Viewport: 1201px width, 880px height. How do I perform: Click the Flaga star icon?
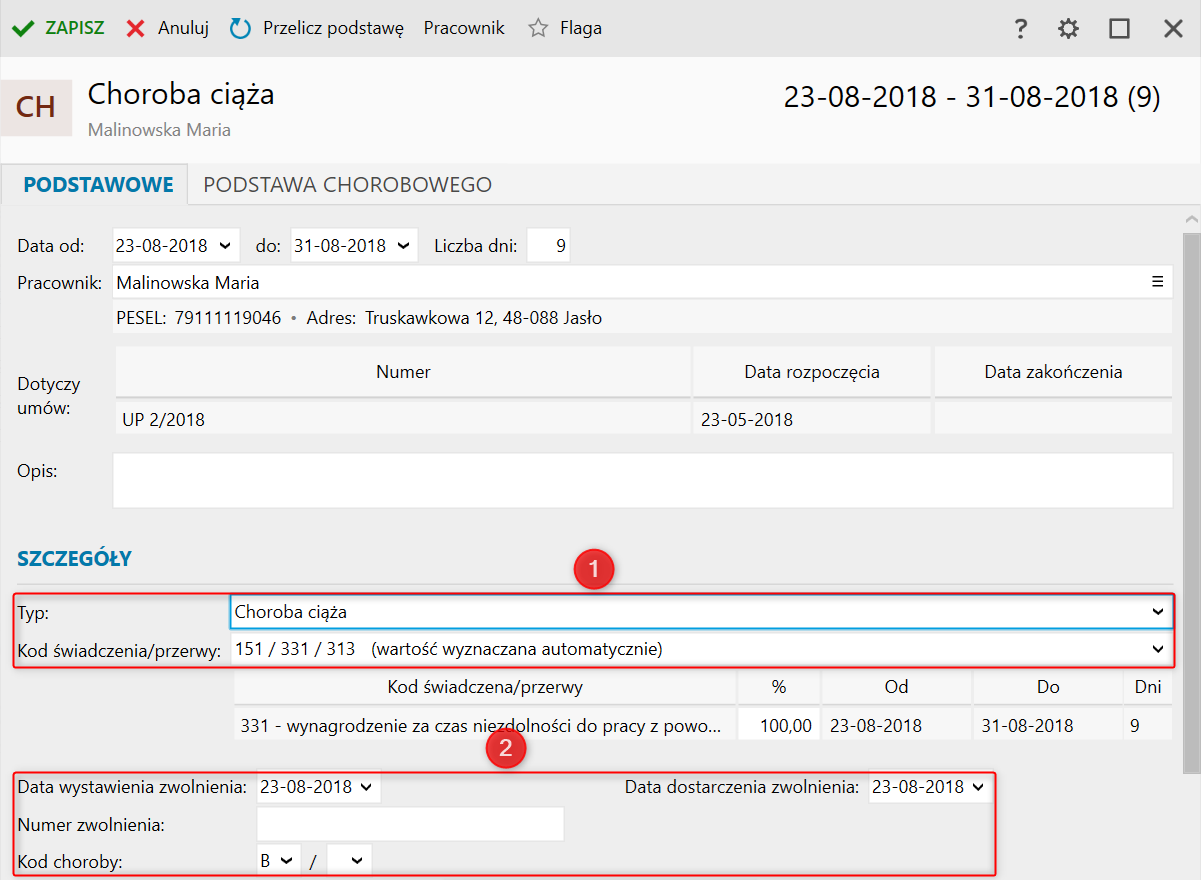pos(538,28)
